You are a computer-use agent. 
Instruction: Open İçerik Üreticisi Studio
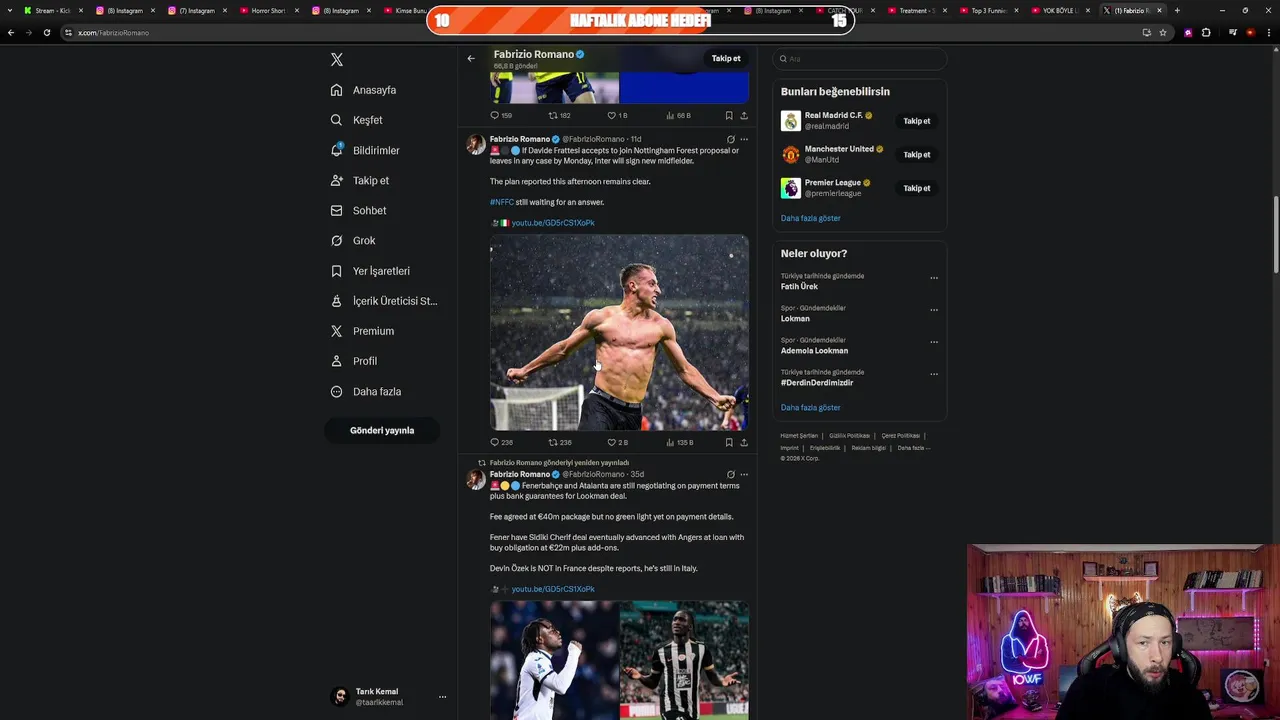pos(384,301)
